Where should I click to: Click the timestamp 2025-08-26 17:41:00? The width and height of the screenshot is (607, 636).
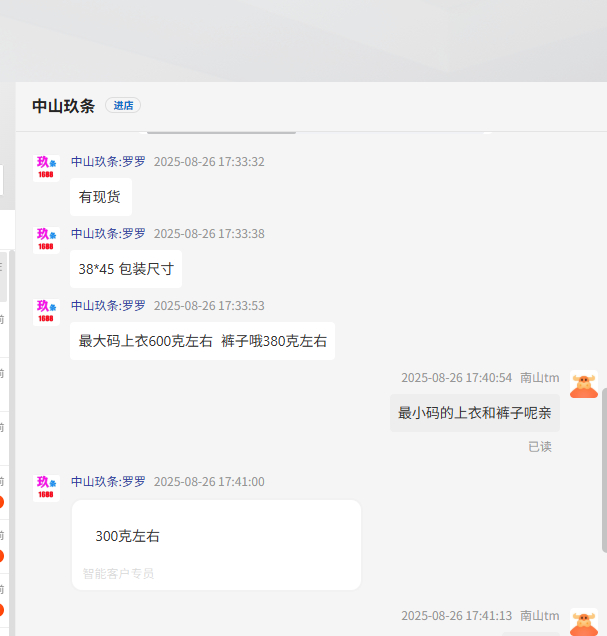point(209,482)
